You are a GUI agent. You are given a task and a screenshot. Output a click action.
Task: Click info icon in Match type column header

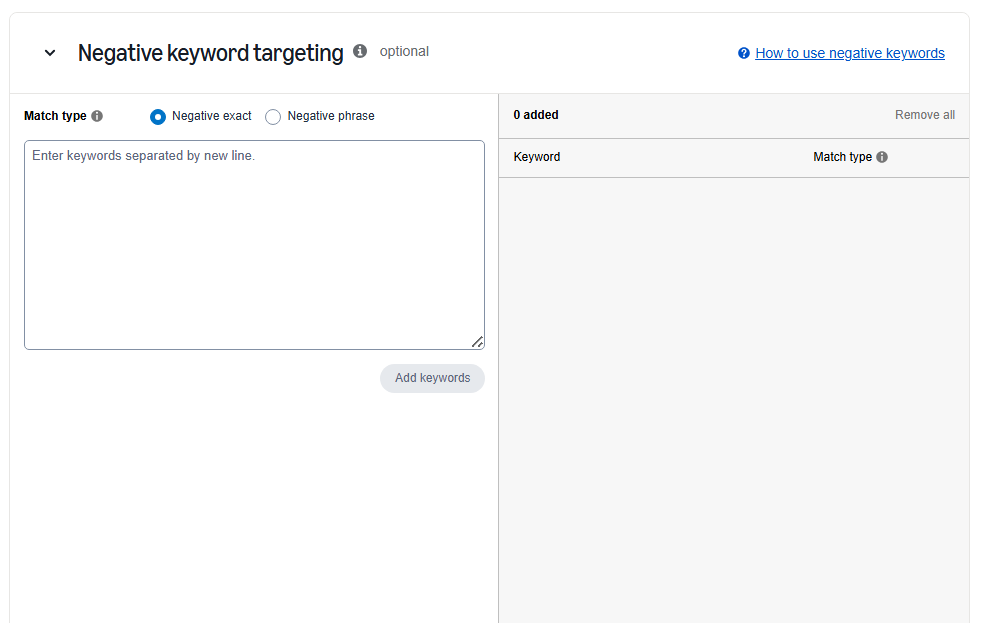tap(882, 157)
